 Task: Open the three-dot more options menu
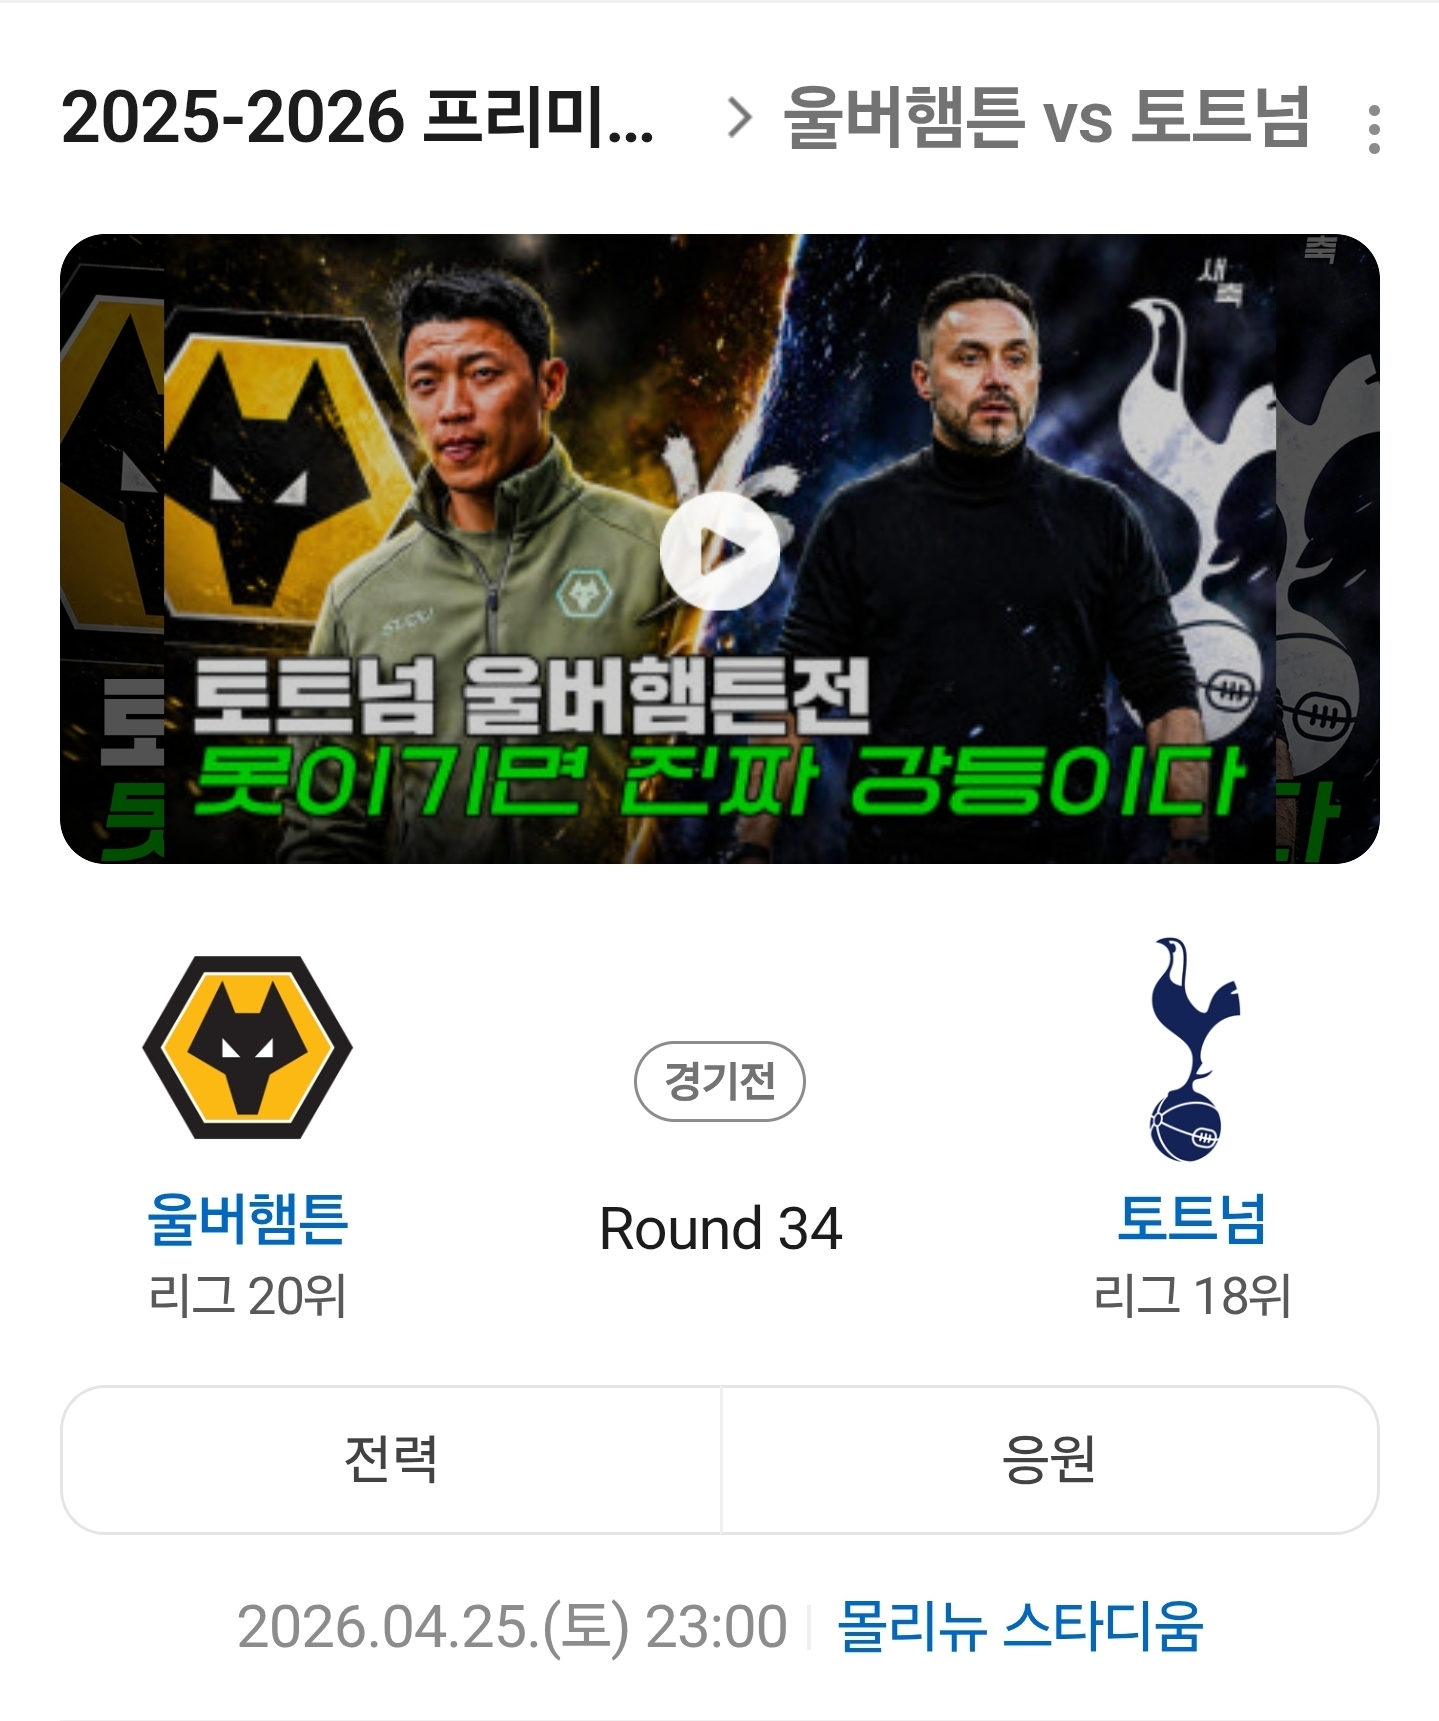tap(1374, 129)
